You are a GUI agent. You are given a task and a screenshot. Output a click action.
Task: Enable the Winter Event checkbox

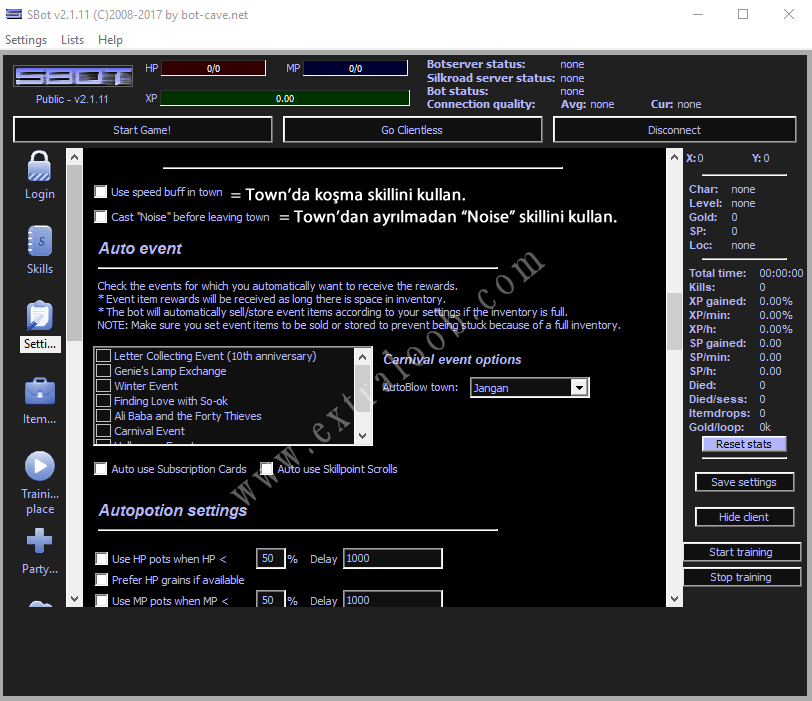104,386
